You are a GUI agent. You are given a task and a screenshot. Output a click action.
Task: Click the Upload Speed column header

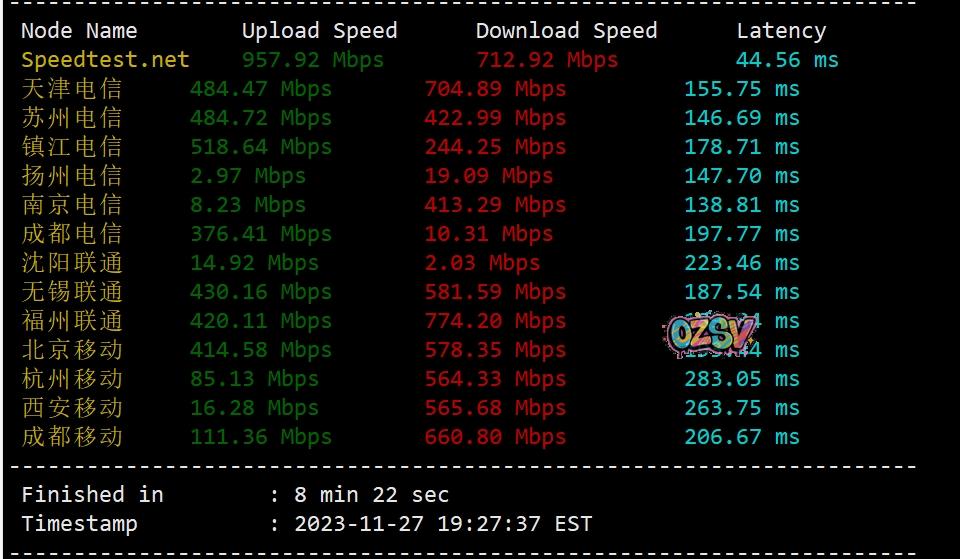[x=320, y=31]
